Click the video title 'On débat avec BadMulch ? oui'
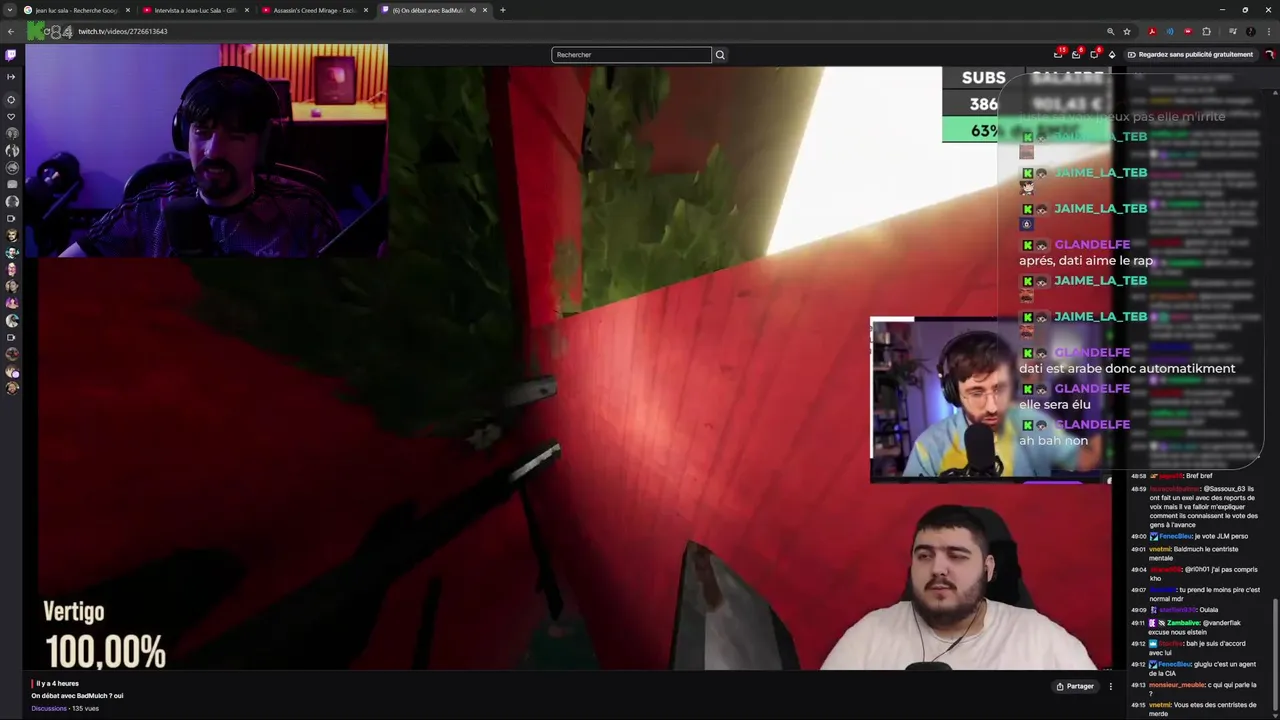Screen dimensions: 1280x720 point(77,696)
